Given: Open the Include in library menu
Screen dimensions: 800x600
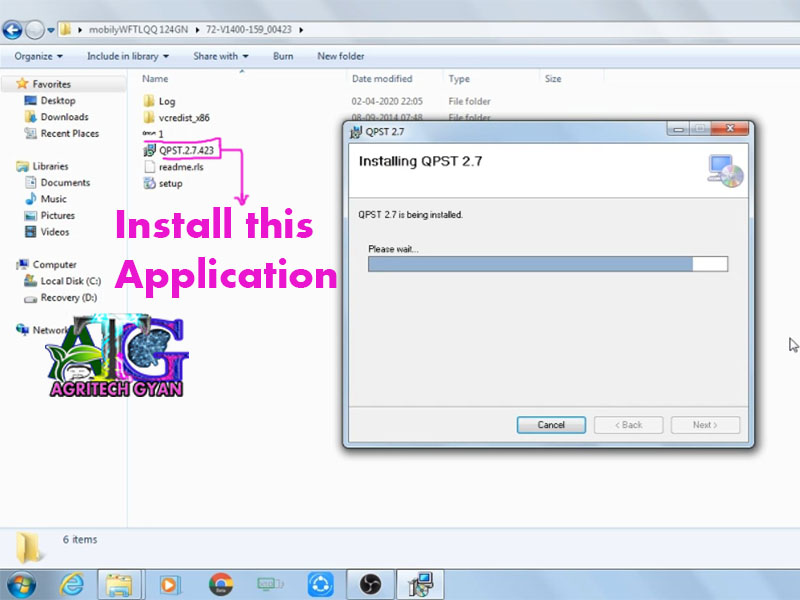Looking at the screenshot, I should (x=128, y=56).
